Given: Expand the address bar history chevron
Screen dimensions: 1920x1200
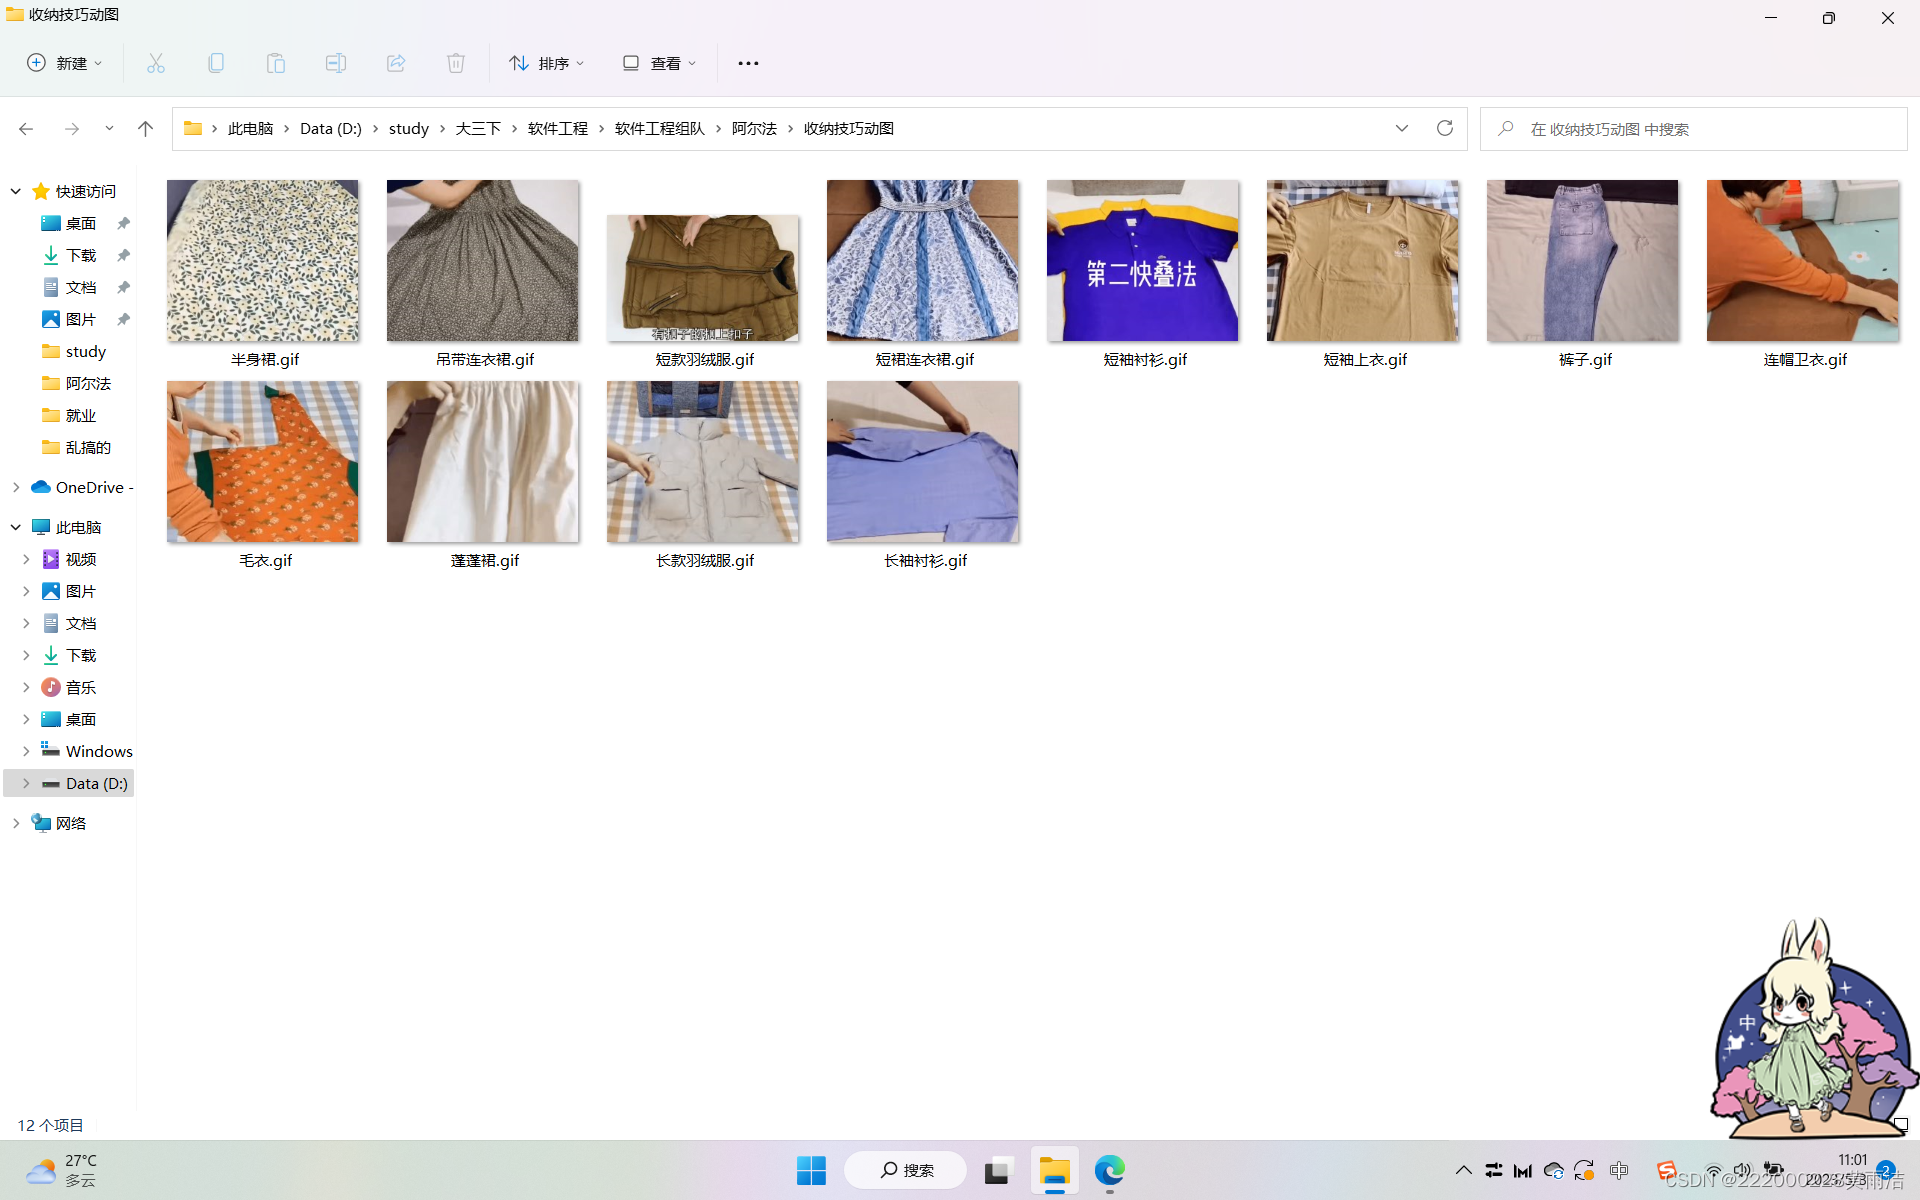Looking at the screenshot, I should 1401,128.
